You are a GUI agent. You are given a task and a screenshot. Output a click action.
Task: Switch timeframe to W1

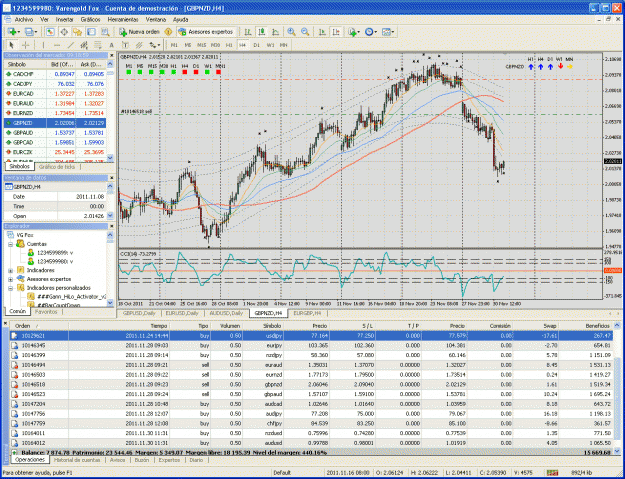(x=270, y=45)
